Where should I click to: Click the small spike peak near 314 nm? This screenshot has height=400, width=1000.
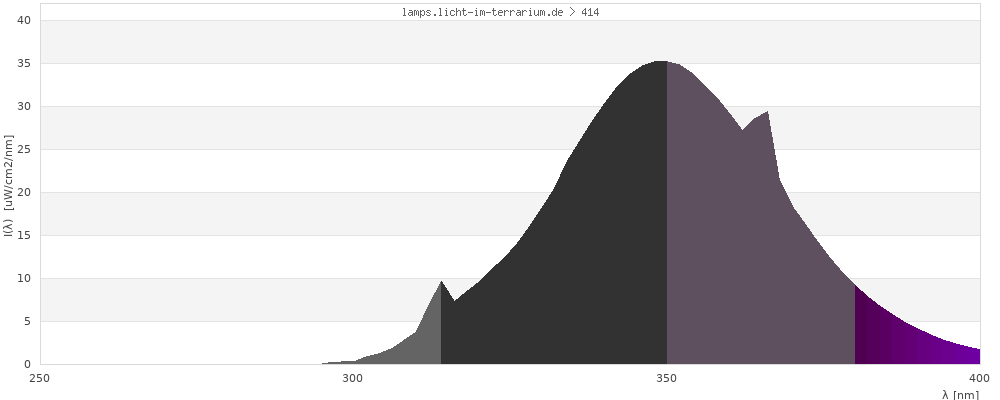441,282
